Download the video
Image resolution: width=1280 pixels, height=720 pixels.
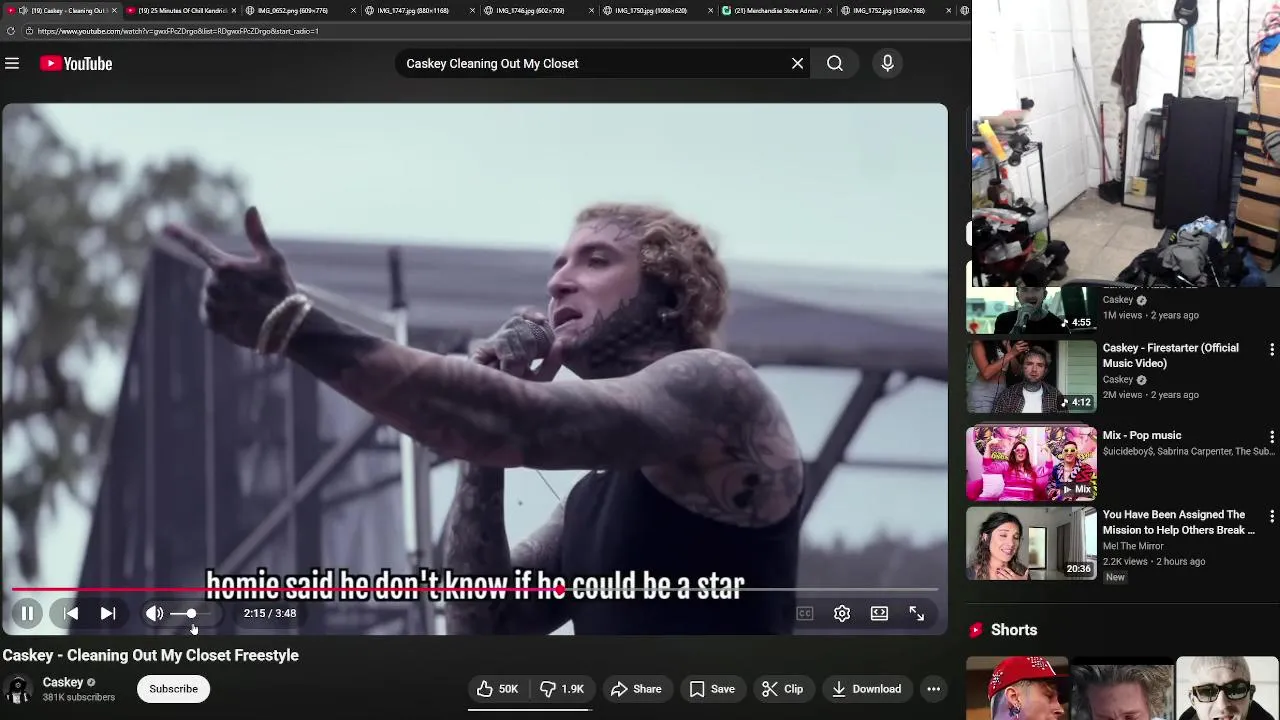click(866, 689)
